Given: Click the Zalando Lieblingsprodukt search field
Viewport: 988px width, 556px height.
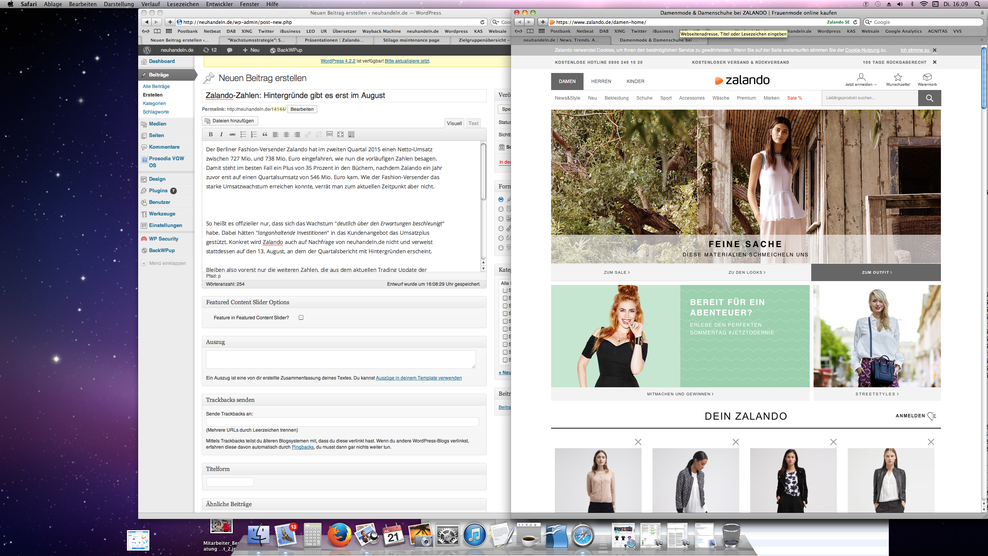Looking at the screenshot, I should point(870,98).
